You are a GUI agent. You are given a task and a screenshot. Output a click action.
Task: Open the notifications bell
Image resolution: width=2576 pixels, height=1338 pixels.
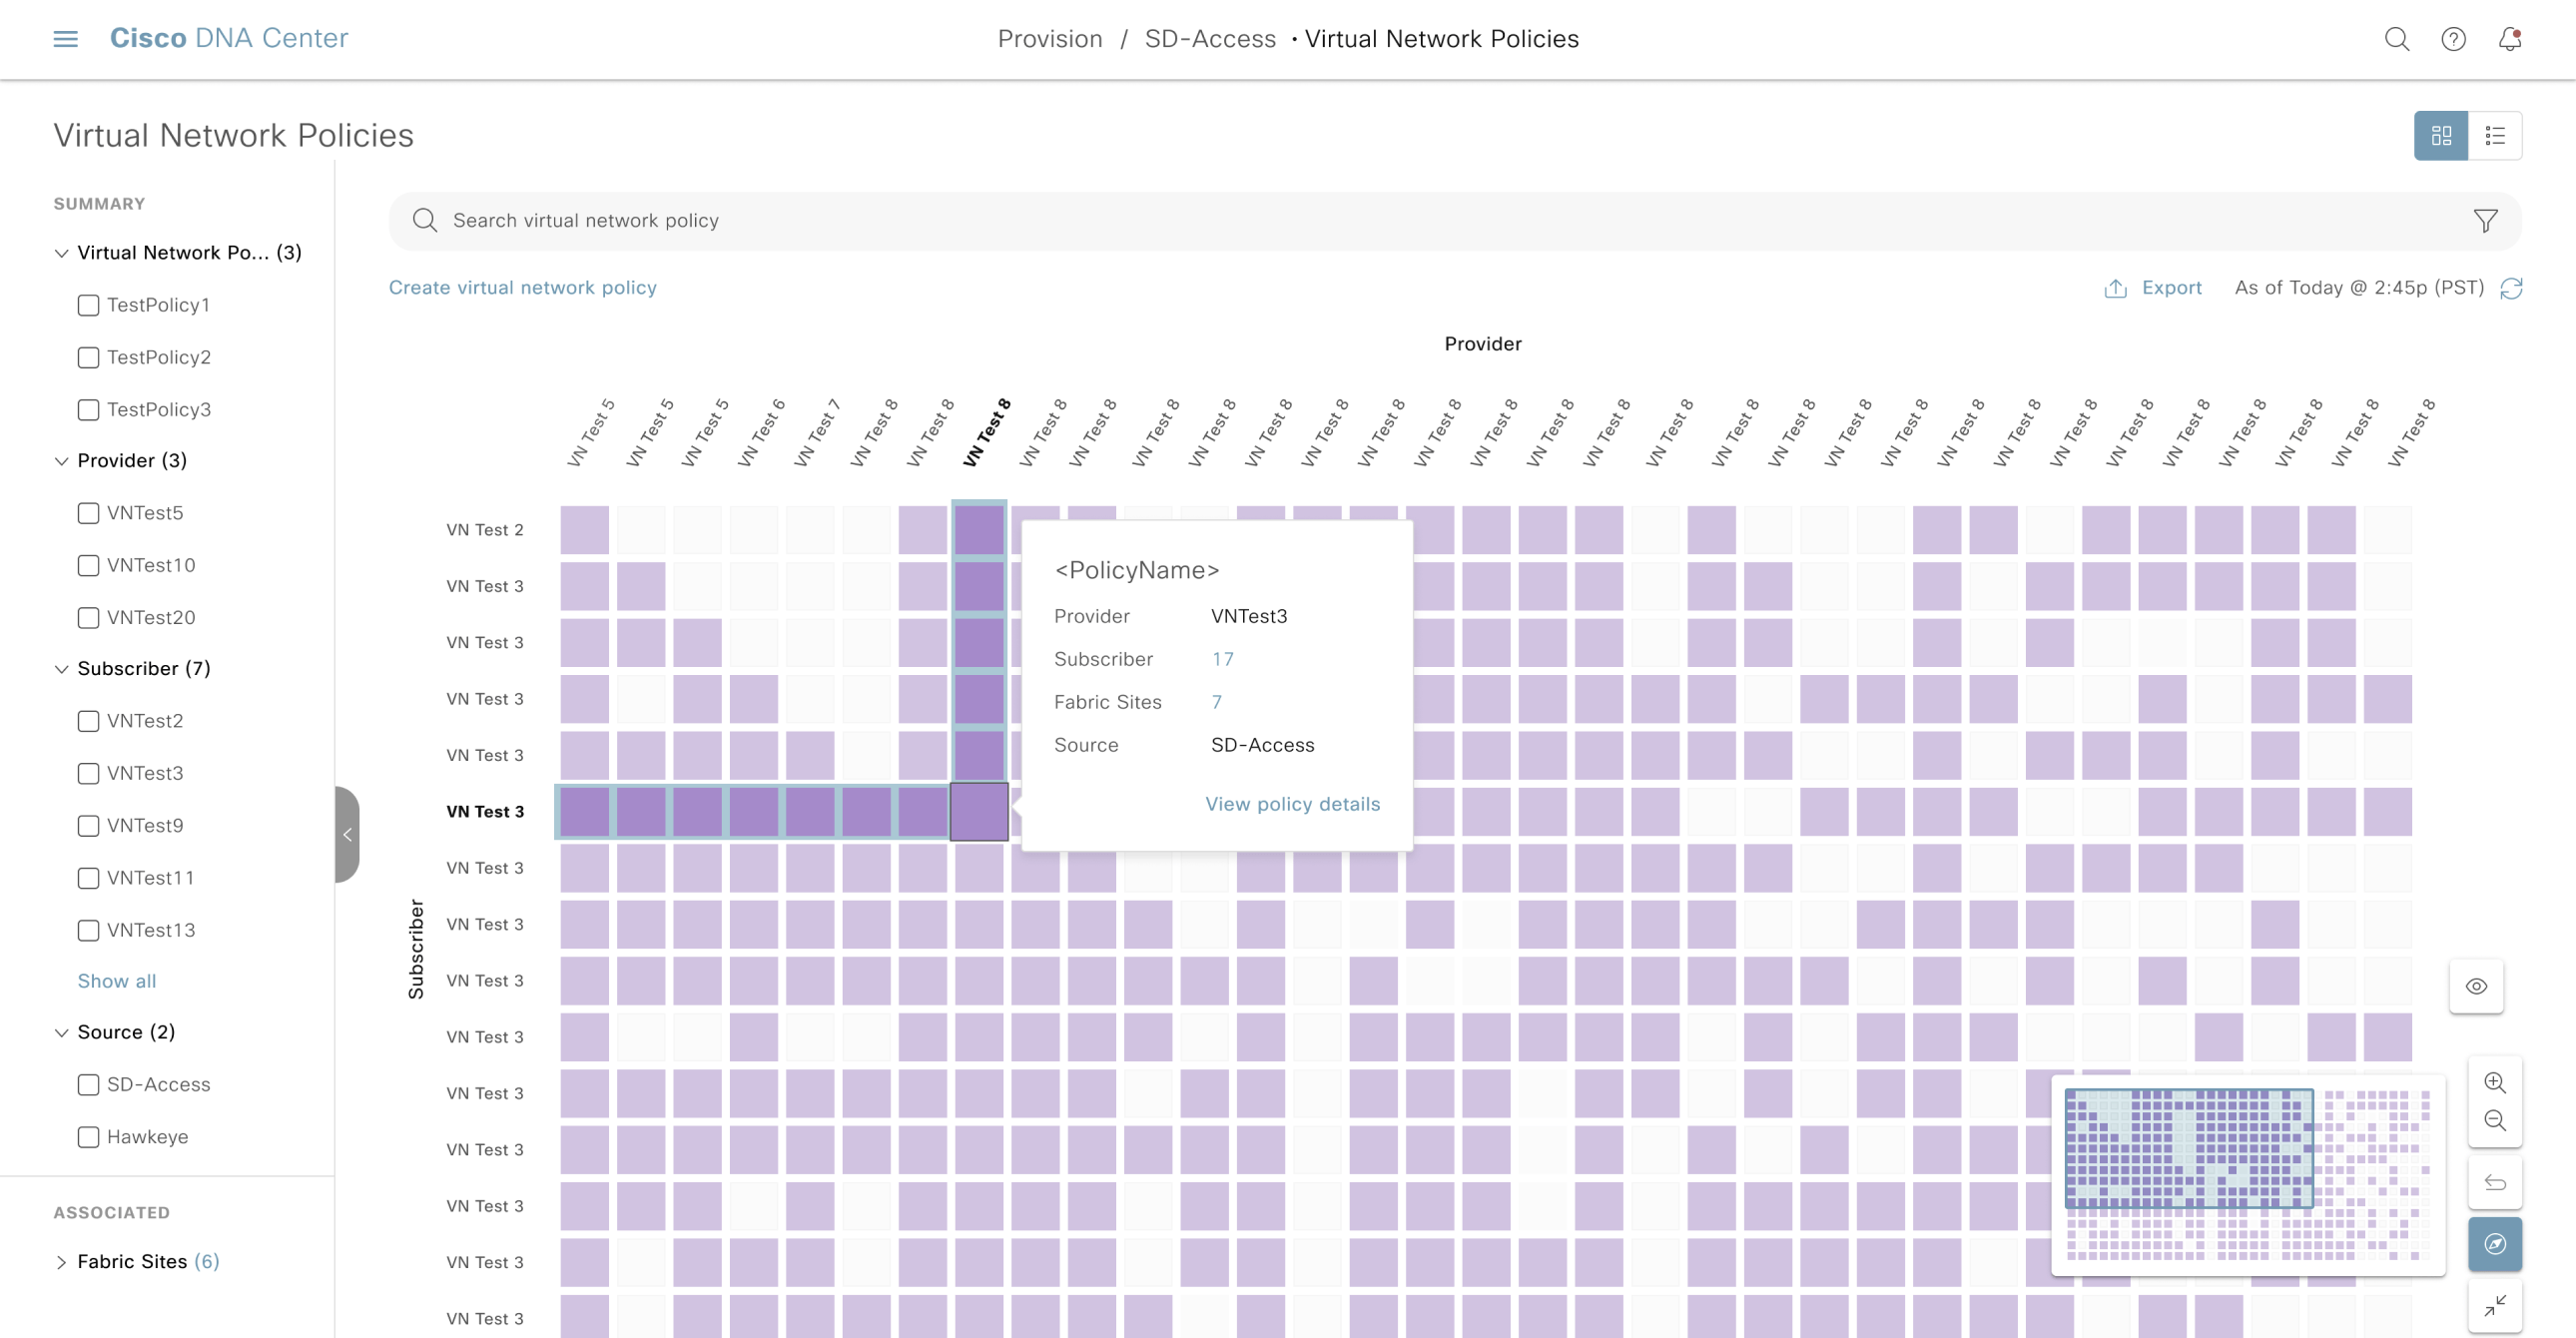pyautogui.click(x=2510, y=39)
